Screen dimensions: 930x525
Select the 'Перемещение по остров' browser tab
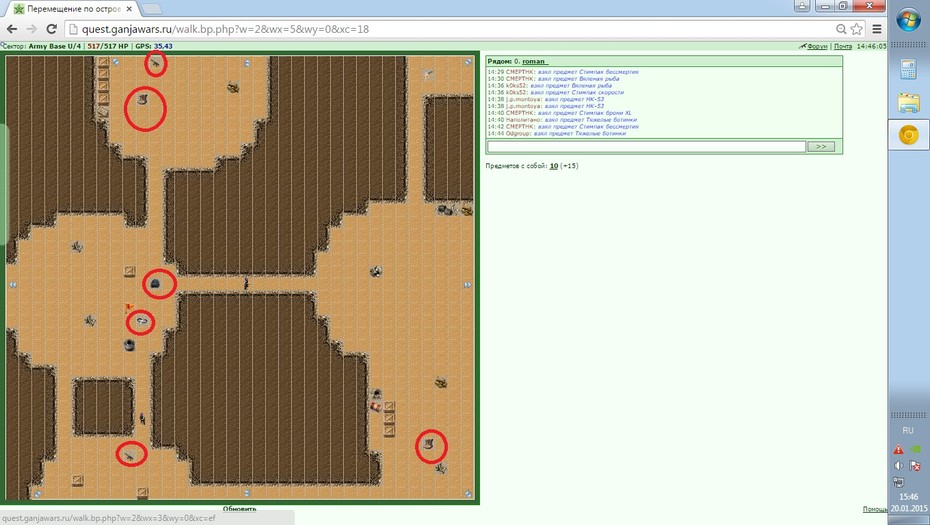pyautogui.click(x=72, y=9)
